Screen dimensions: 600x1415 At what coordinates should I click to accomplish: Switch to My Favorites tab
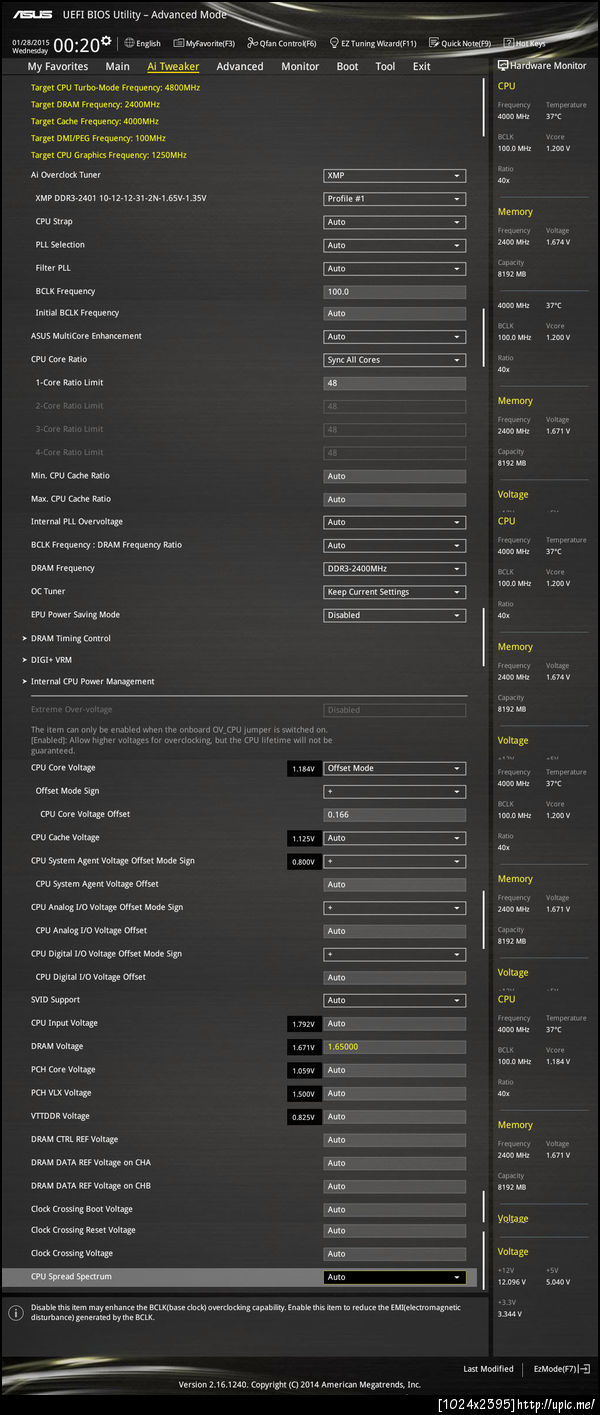(58, 66)
